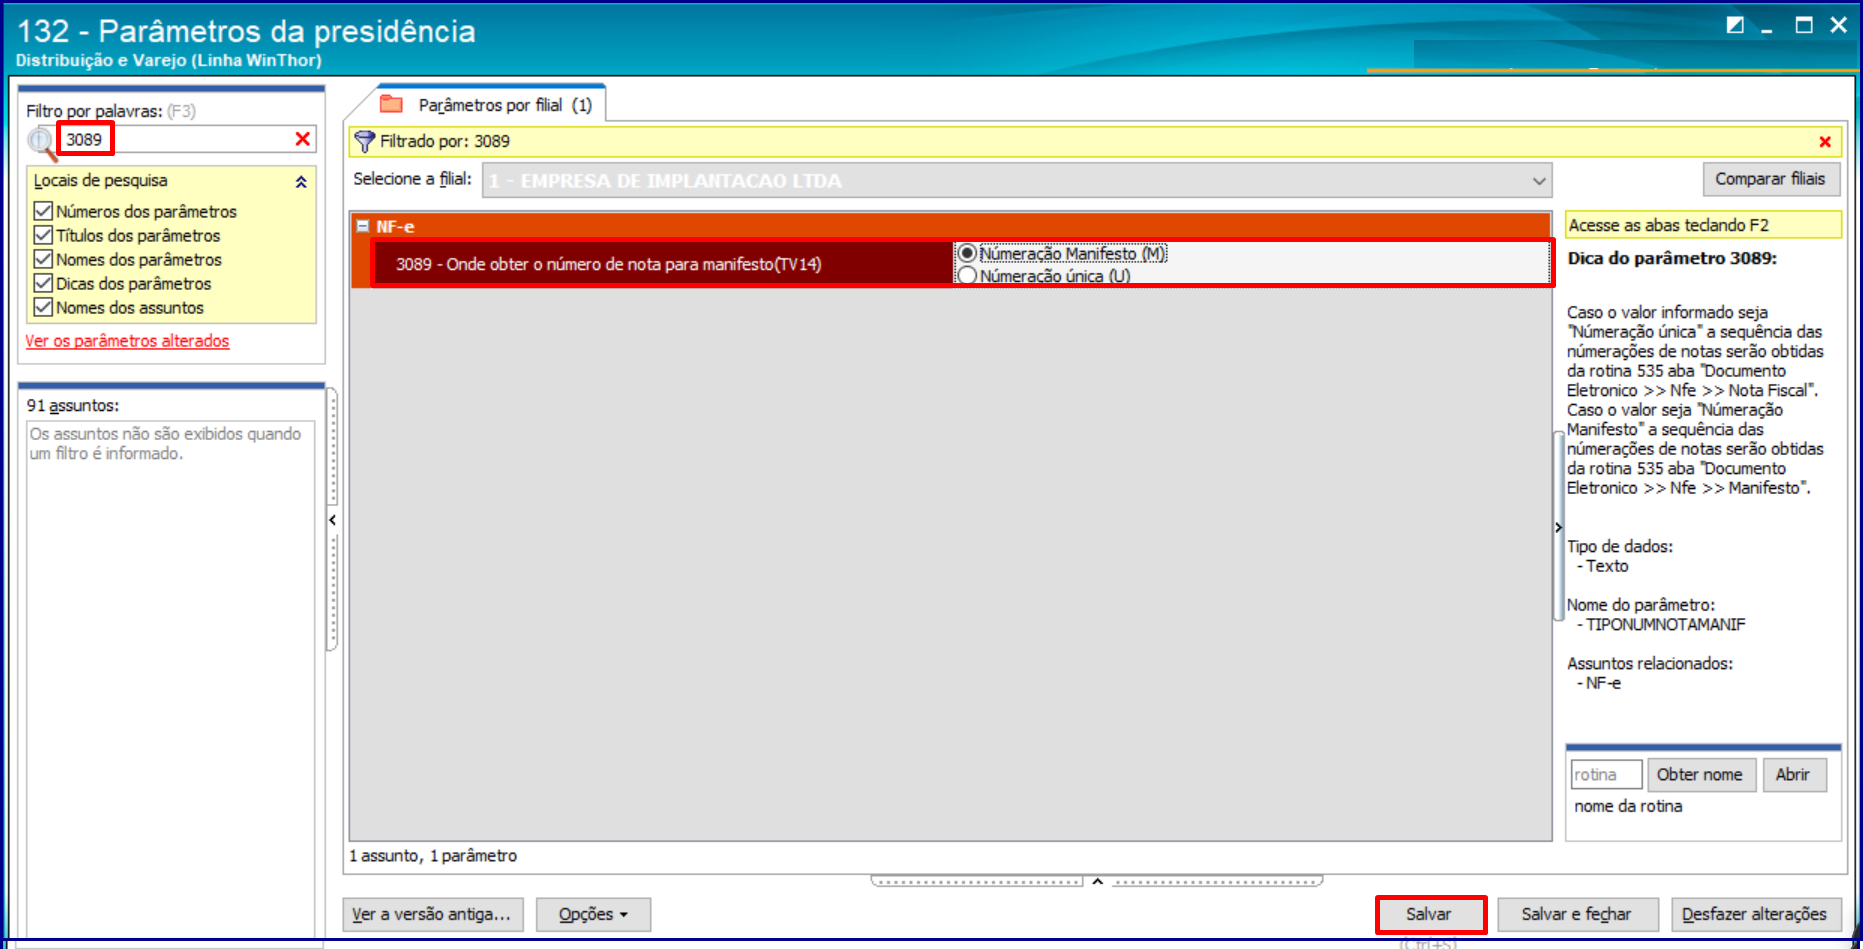Click Salvar e fechar button
Screen dimensions: 1863x949
coord(1577,914)
